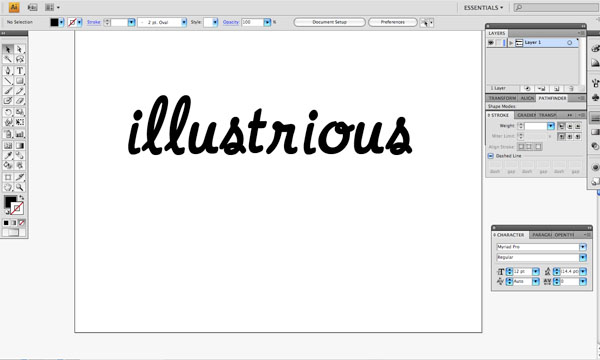
Task: Swap fill and stroke colors arrow
Action: pyautogui.click(x=21, y=197)
